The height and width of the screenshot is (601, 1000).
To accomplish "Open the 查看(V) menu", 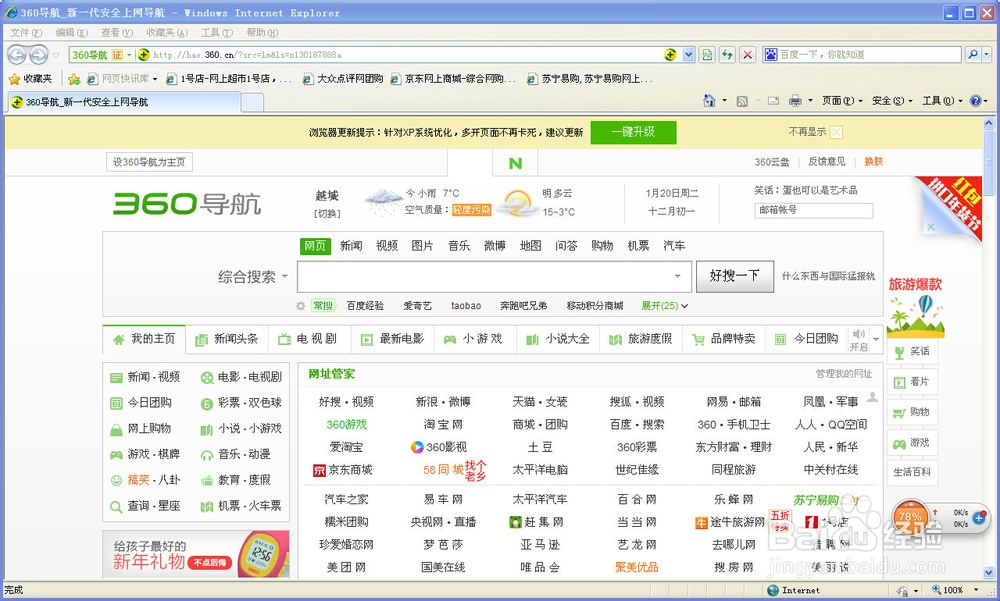I will tap(117, 33).
